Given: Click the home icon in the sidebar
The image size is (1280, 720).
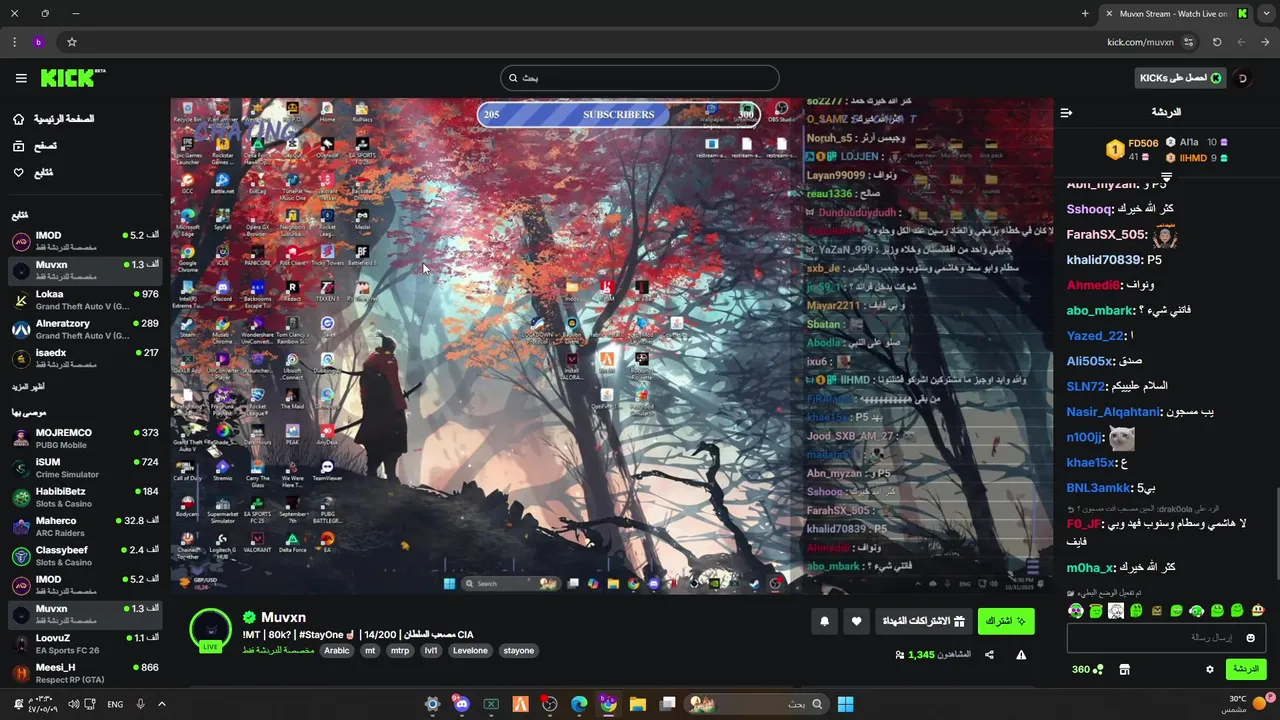Looking at the screenshot, I should [x=19, y=119].
